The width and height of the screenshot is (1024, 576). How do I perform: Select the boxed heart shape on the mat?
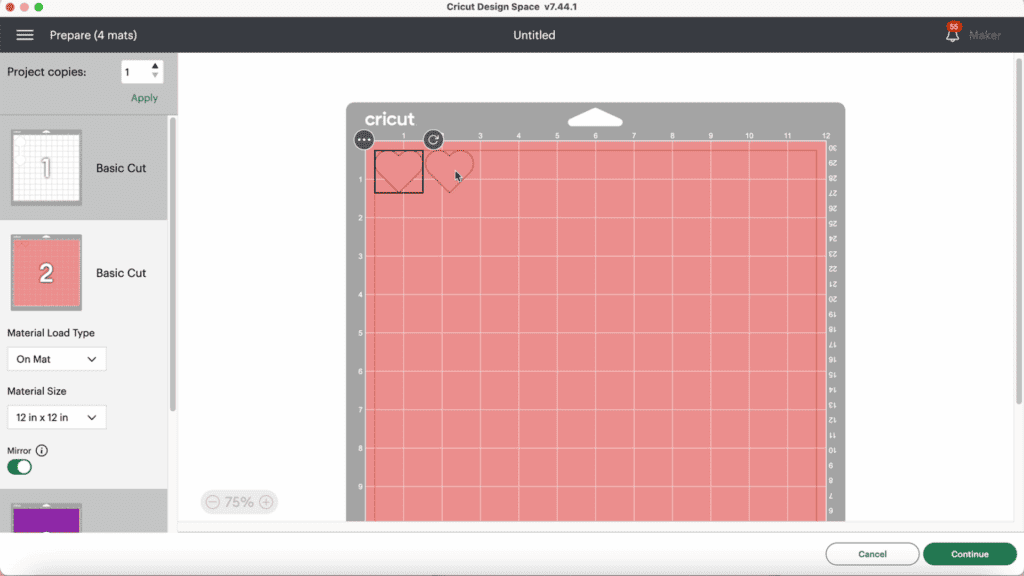pos(398,172)
